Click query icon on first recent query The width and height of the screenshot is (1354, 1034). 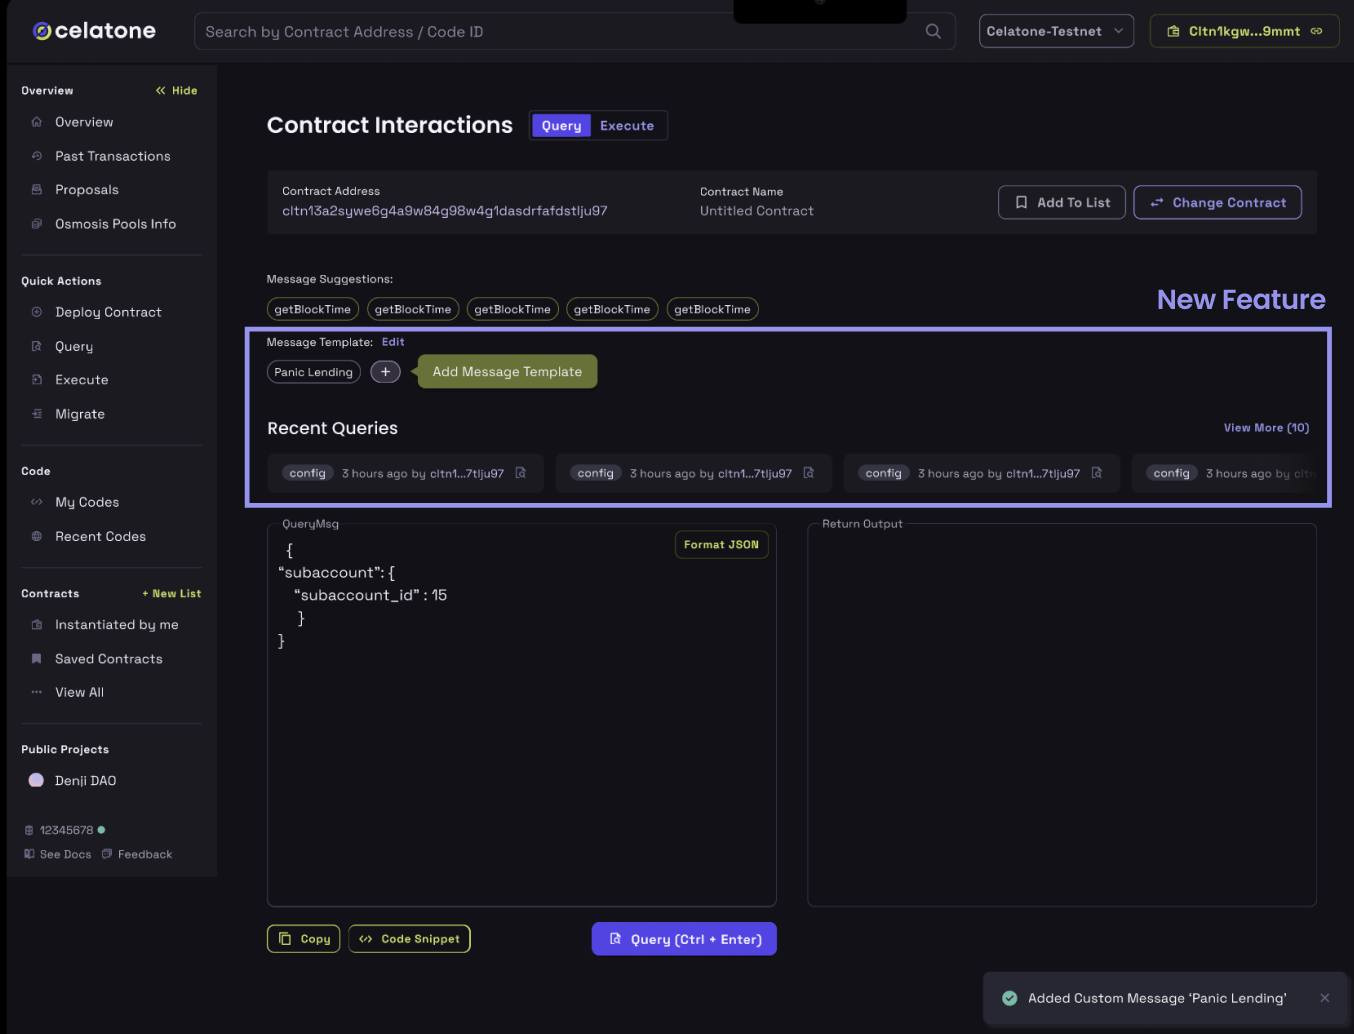pos(521,473)
